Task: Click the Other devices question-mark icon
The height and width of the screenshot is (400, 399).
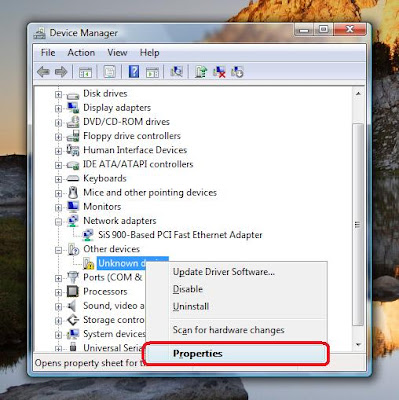Action: (73, 249)
